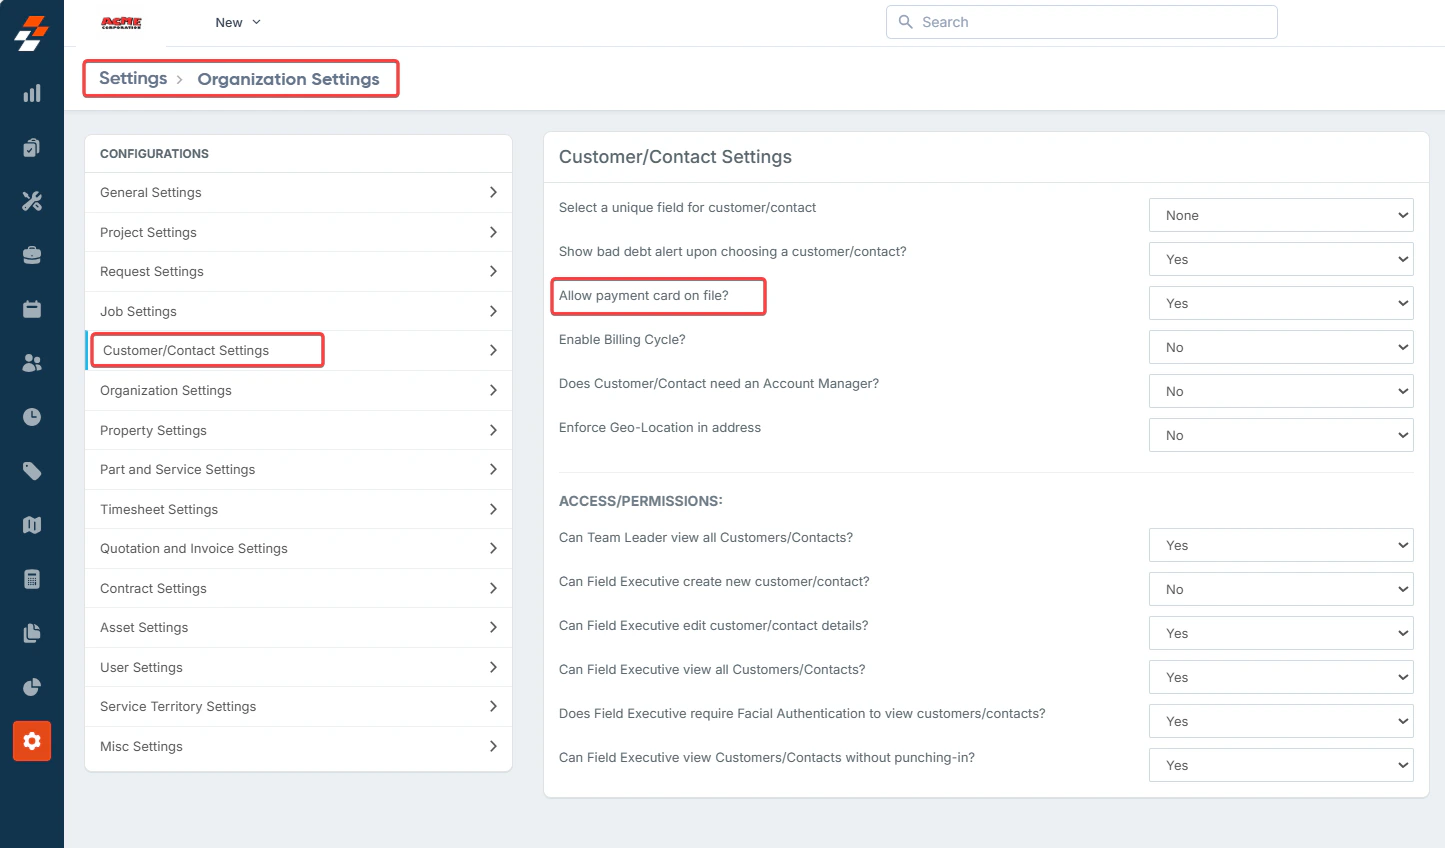Open the pie chart reports icon
Screen dimensions: 1445x848
point(32,687)
